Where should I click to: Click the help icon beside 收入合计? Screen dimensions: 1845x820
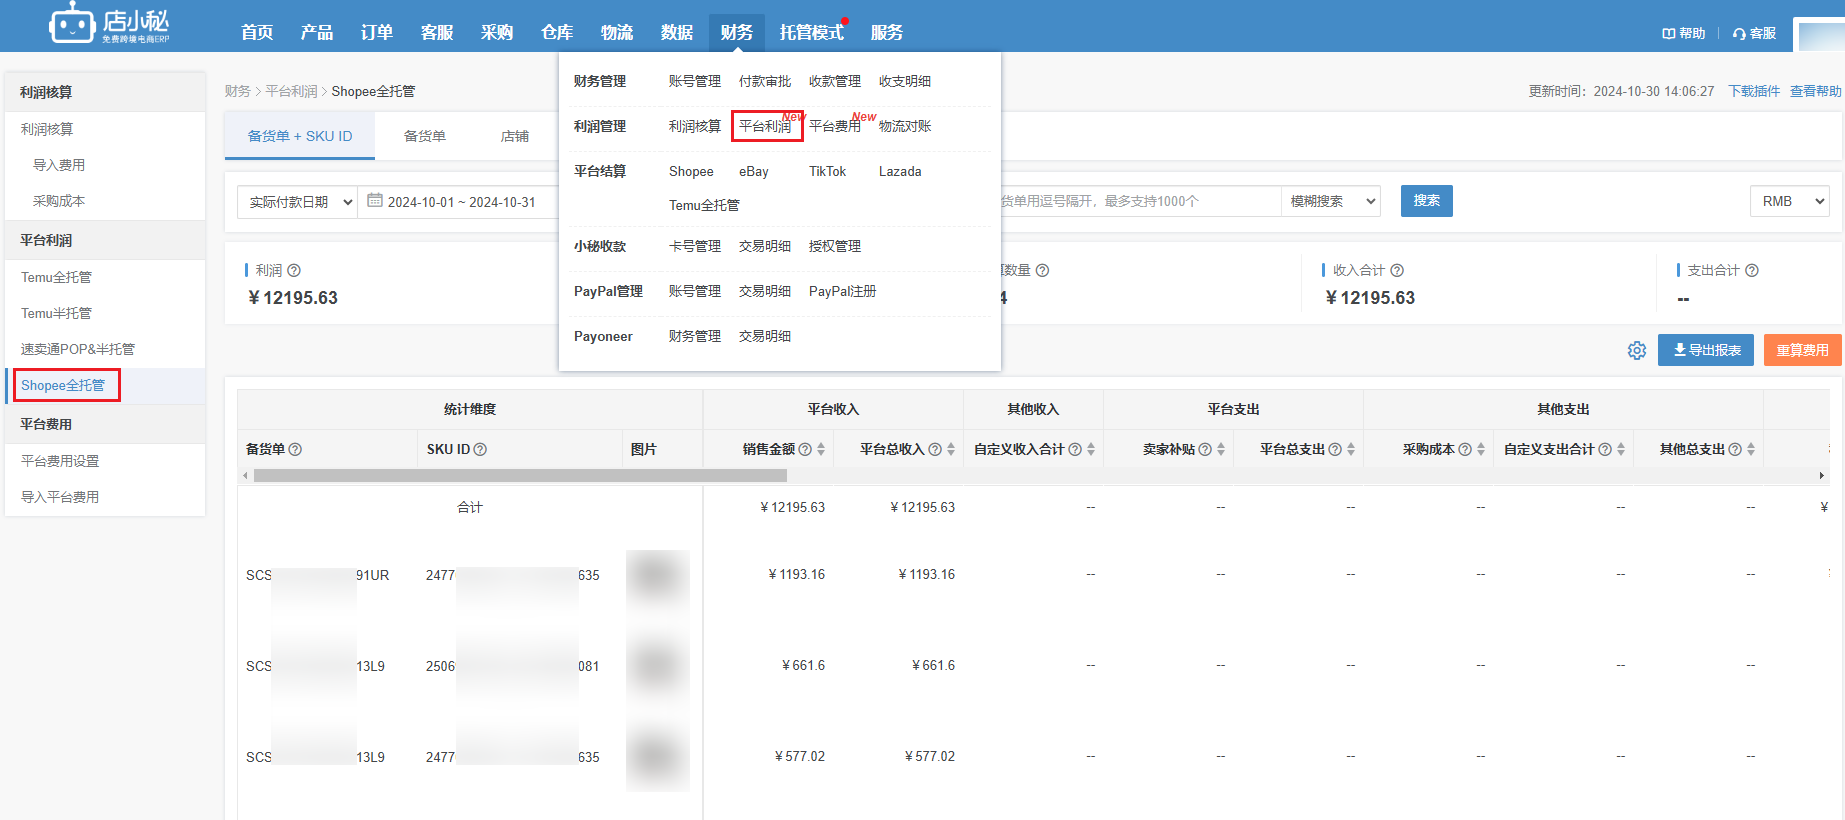(x=1397, y=270)
